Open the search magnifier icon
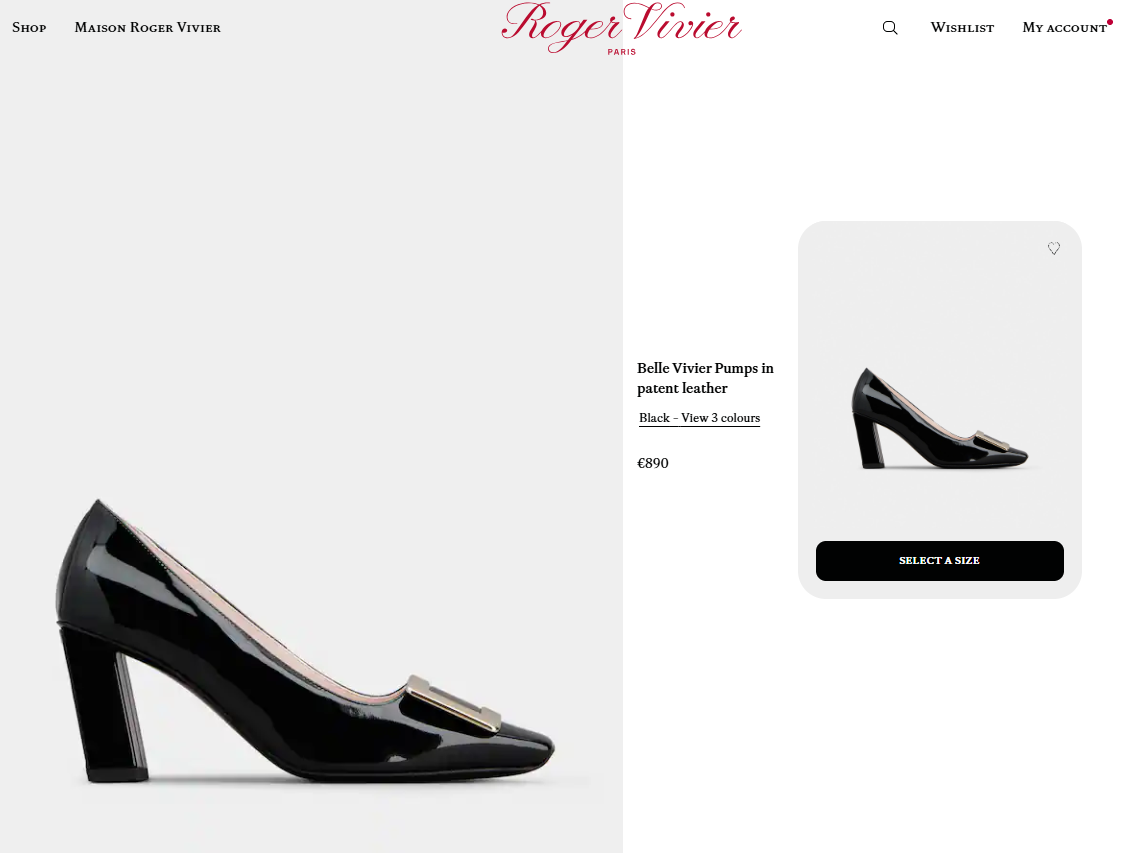This screenshot has height=853, width=1126. 890,27
